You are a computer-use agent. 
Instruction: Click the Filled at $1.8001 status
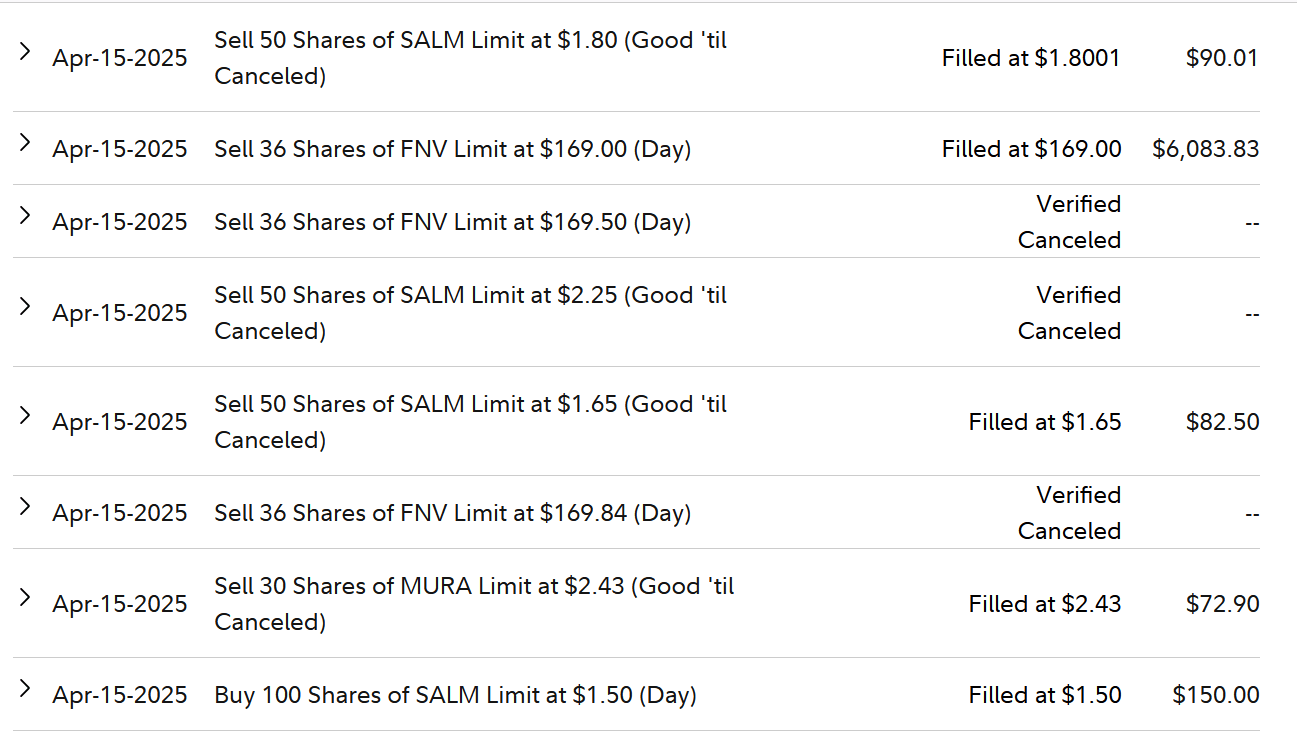(x=1030, y=58)
